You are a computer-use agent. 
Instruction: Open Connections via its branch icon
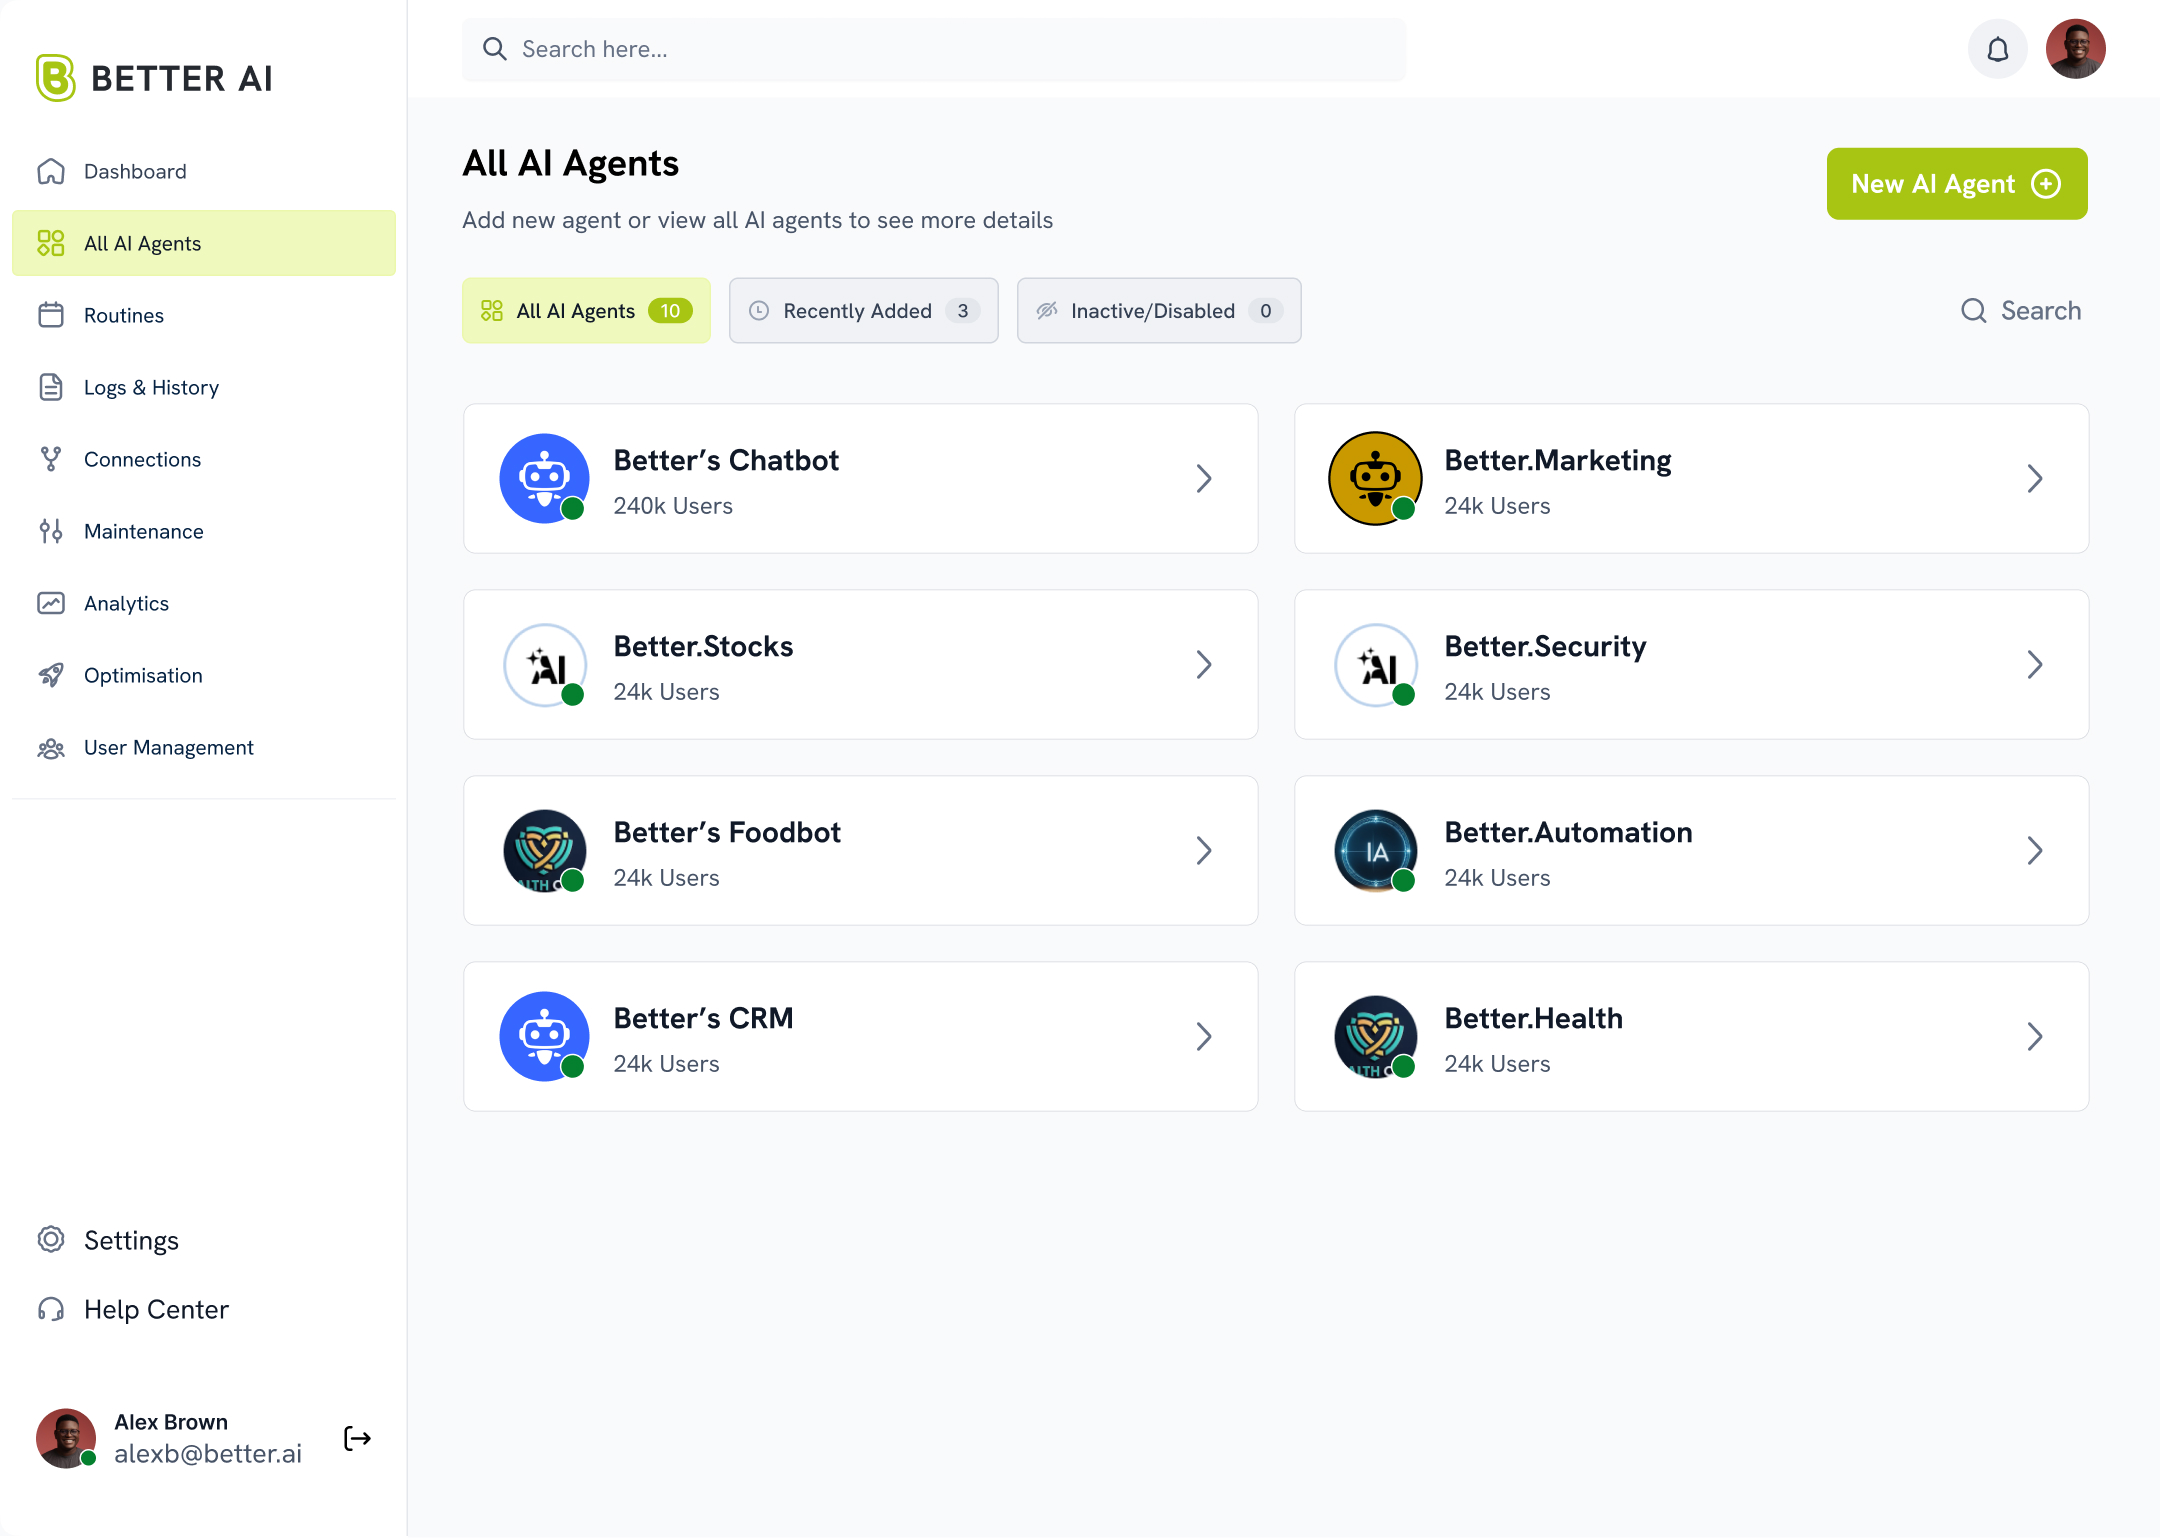(x=51, y=459)
